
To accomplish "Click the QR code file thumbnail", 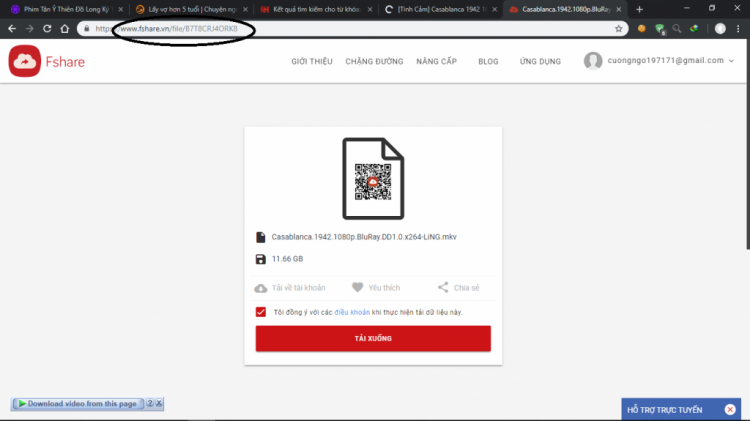I will (373, 178).
